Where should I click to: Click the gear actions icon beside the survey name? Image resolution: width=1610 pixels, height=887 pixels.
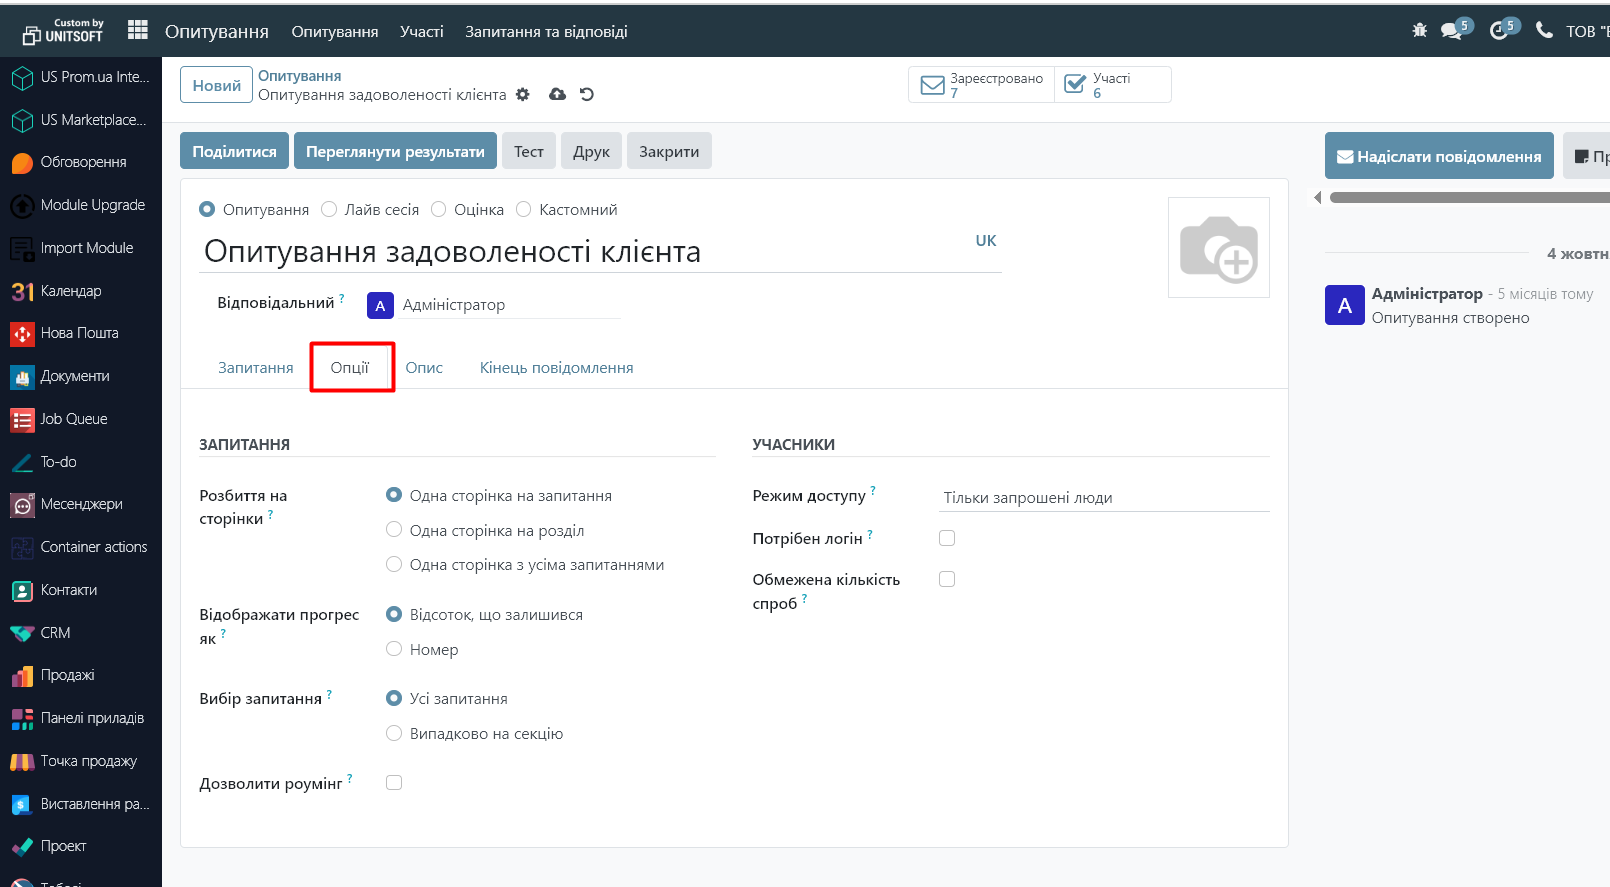pos(522,95)
